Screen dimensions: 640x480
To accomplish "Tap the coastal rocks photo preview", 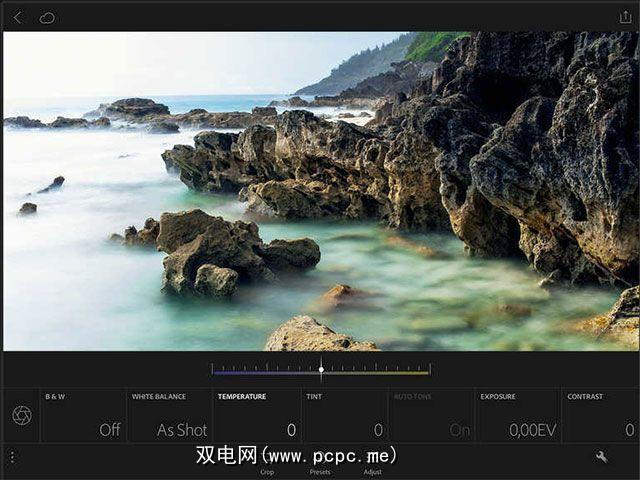I will (321, 191).
